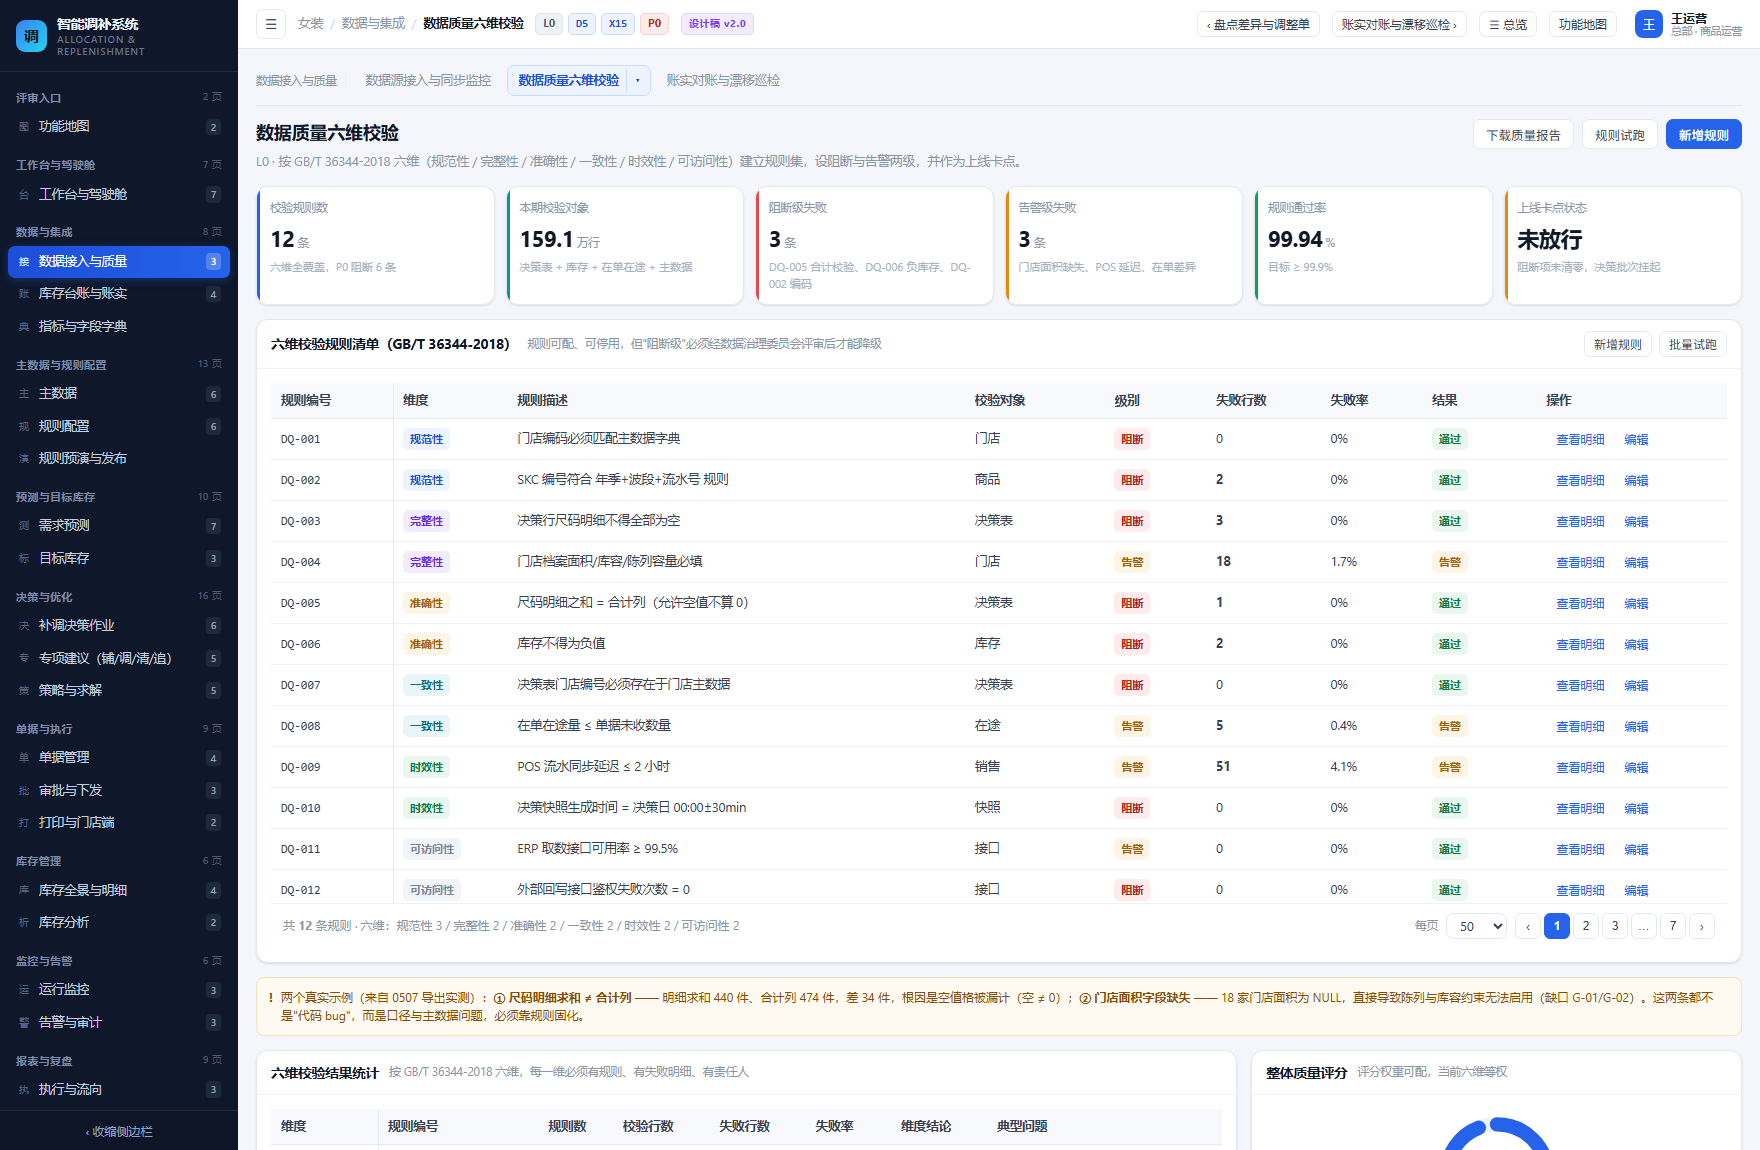Open the per-page 50 dropdown
The height and width of the screenshot is (1150, 1760).
tap(1476, 926)
